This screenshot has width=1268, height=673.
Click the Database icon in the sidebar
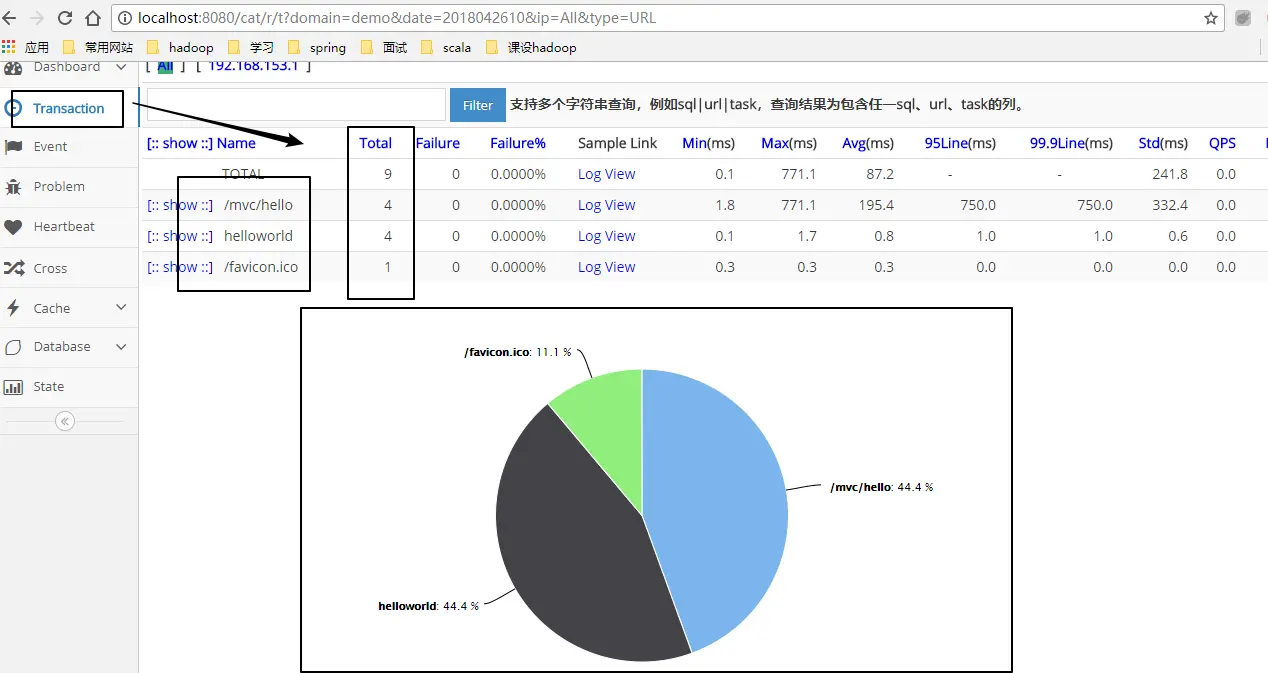point(13,347)
